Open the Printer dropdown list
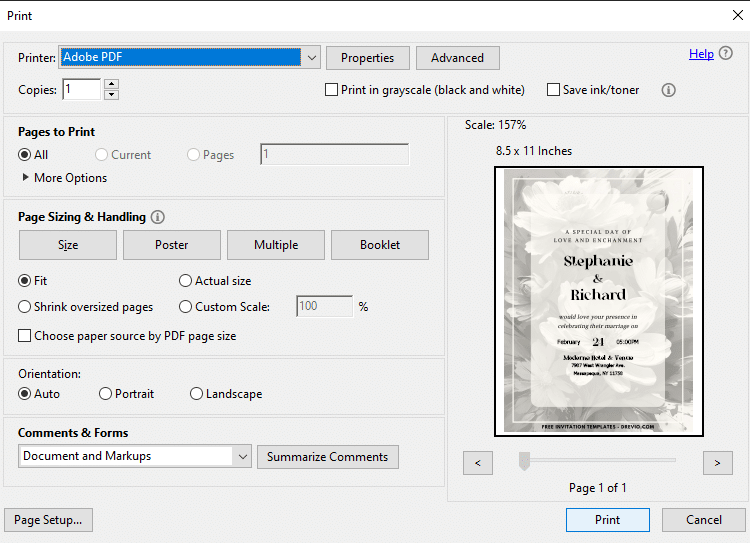This screenshot has height=543, width=750. pos(312,58)
